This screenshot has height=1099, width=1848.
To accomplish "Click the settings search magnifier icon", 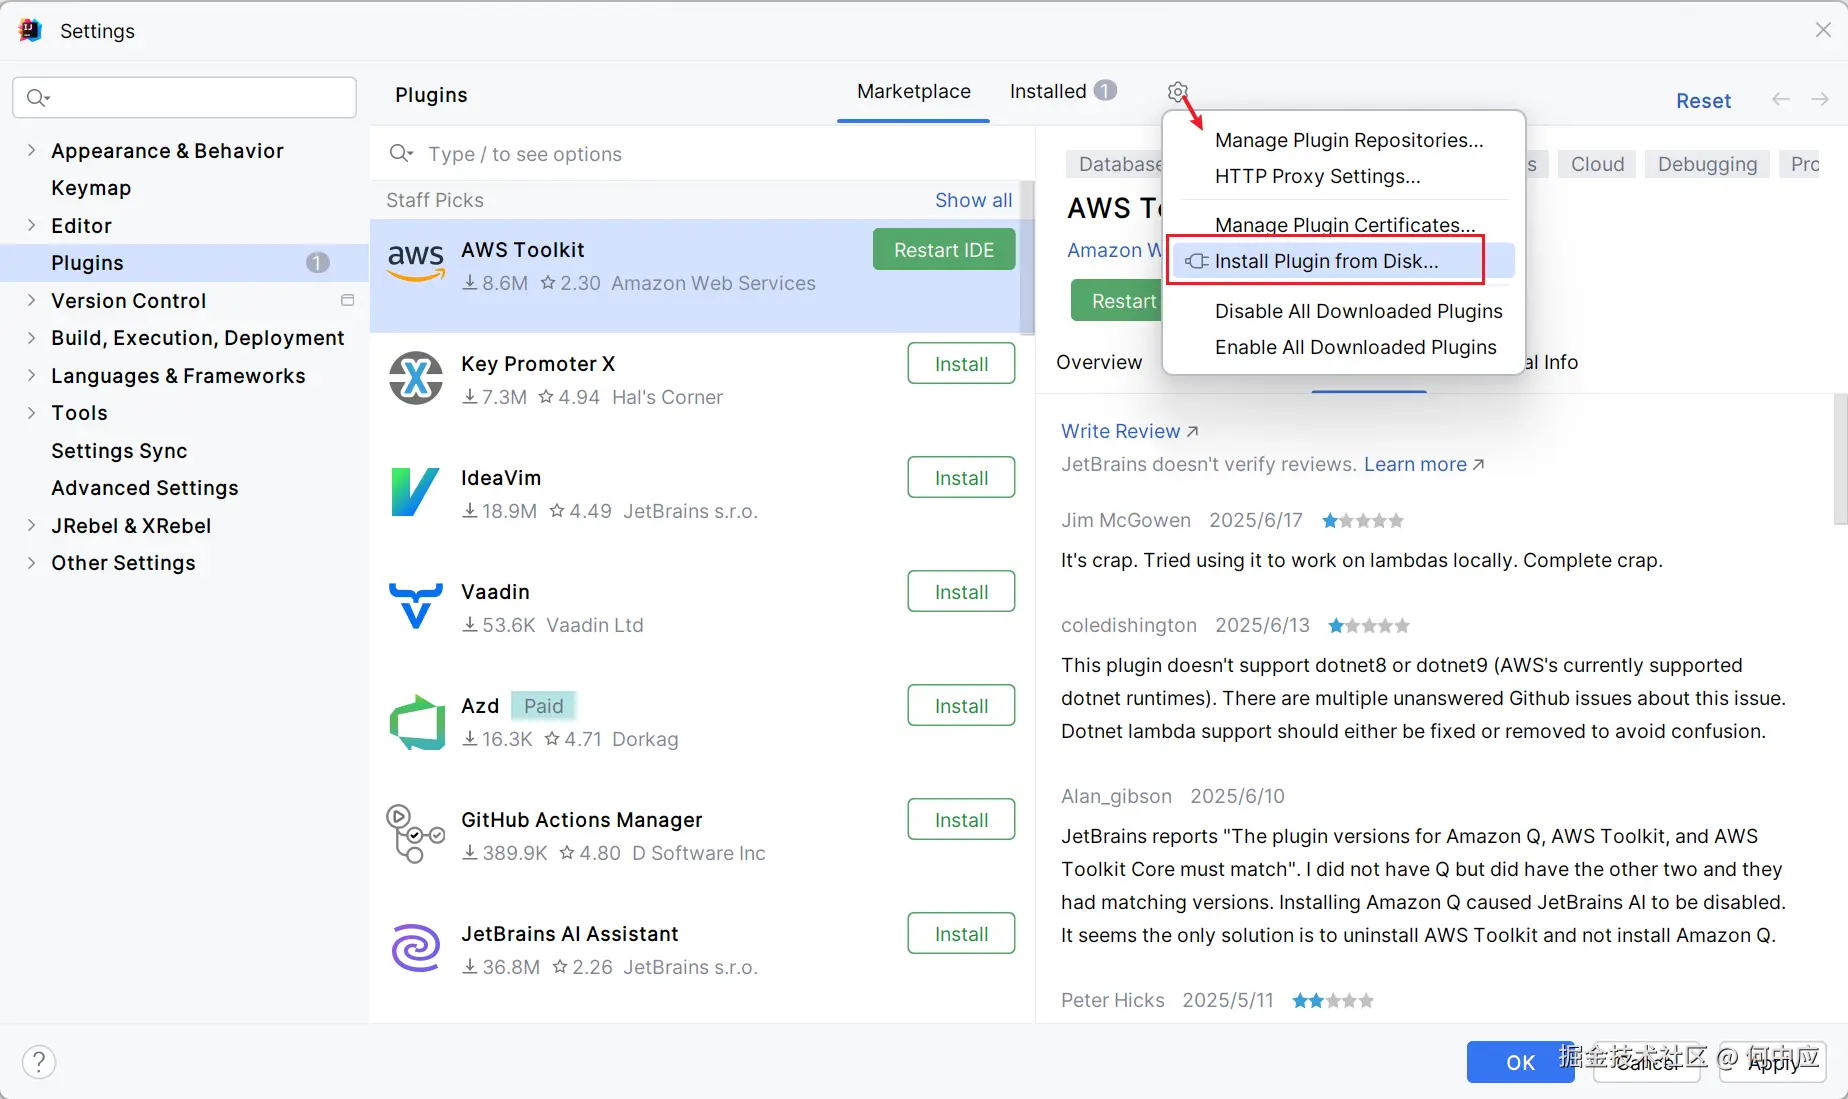I will (x=38, y=97).
